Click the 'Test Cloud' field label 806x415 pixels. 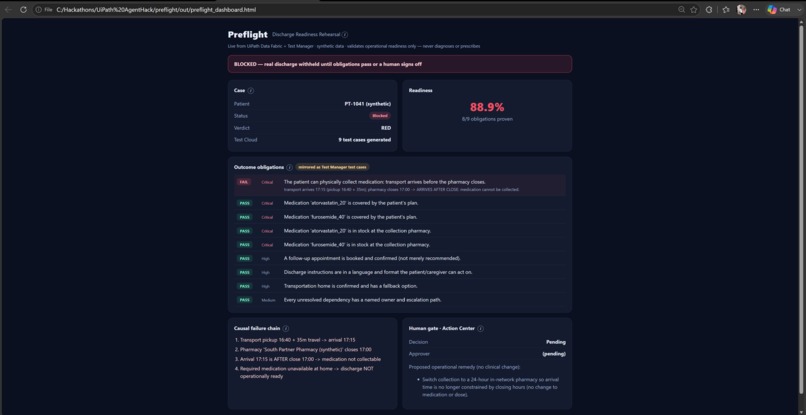[245, 140]
